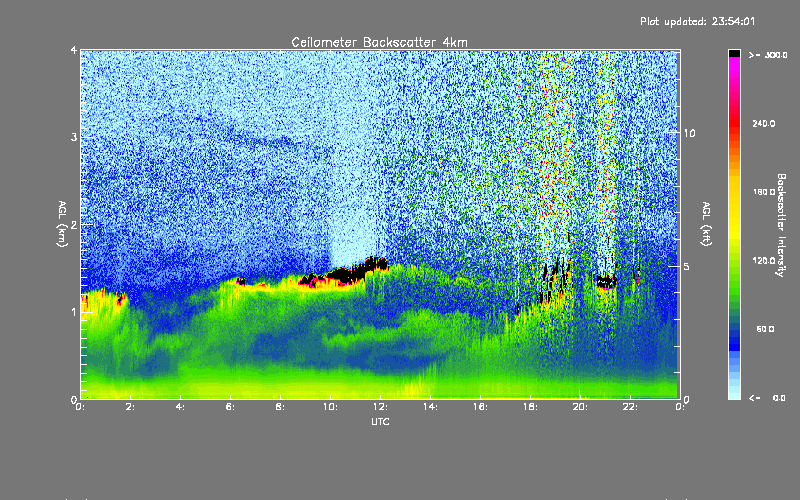The width and height of the screenshot is (800, 500).
Task: Click the '2' km tick label on the left axis
Action: point(74,224)
